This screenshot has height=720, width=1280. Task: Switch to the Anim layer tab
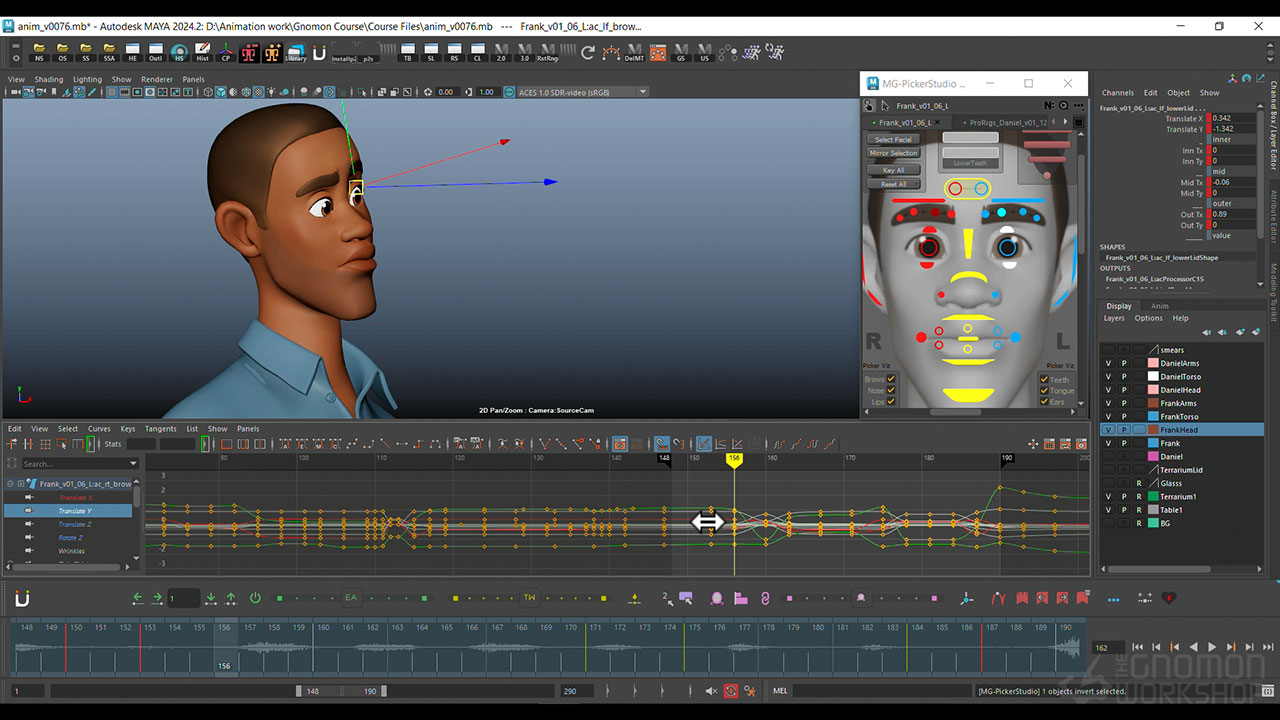[x=1159, y=306]
